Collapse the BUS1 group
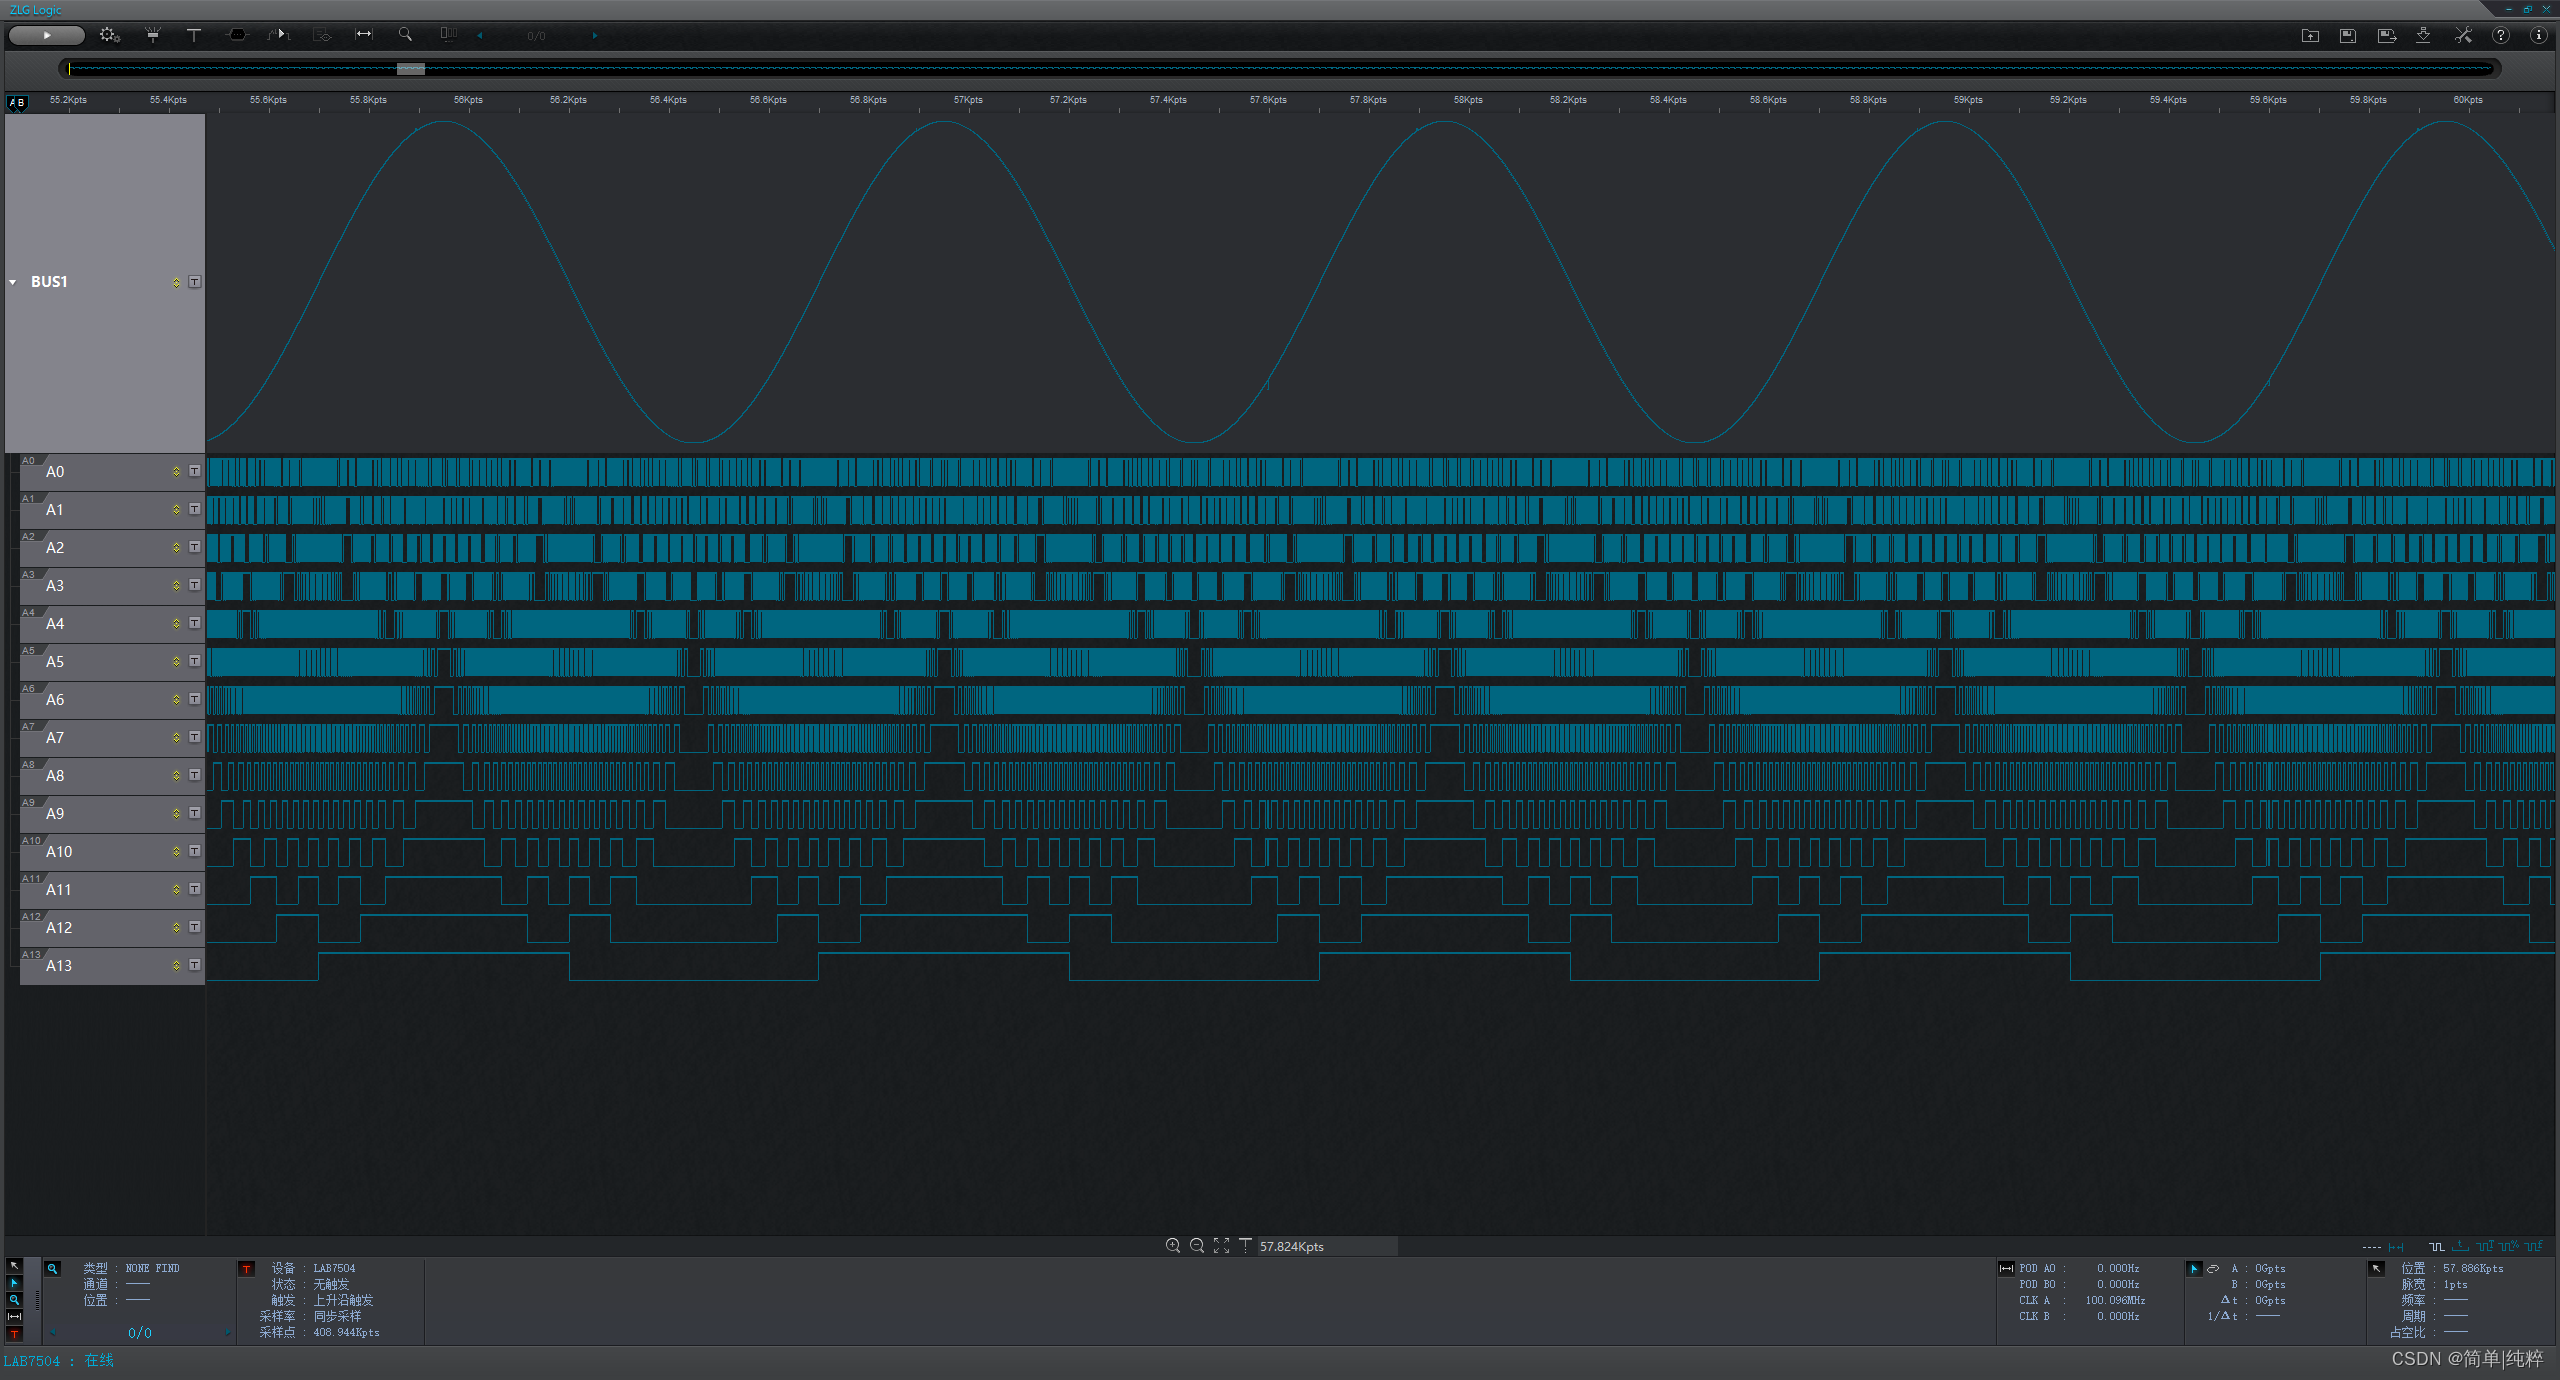Viewport: 2560px width, 1380px height. coord(13,282)
